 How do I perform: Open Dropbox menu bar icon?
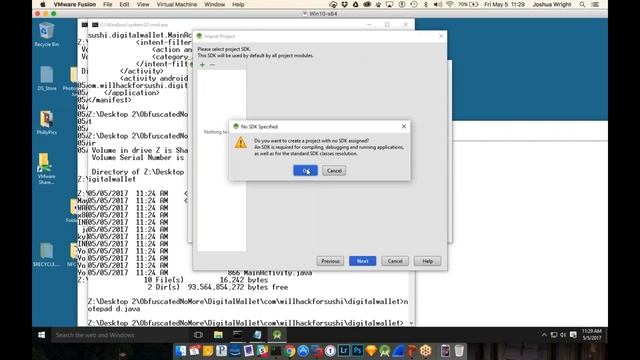coord(344,4)
